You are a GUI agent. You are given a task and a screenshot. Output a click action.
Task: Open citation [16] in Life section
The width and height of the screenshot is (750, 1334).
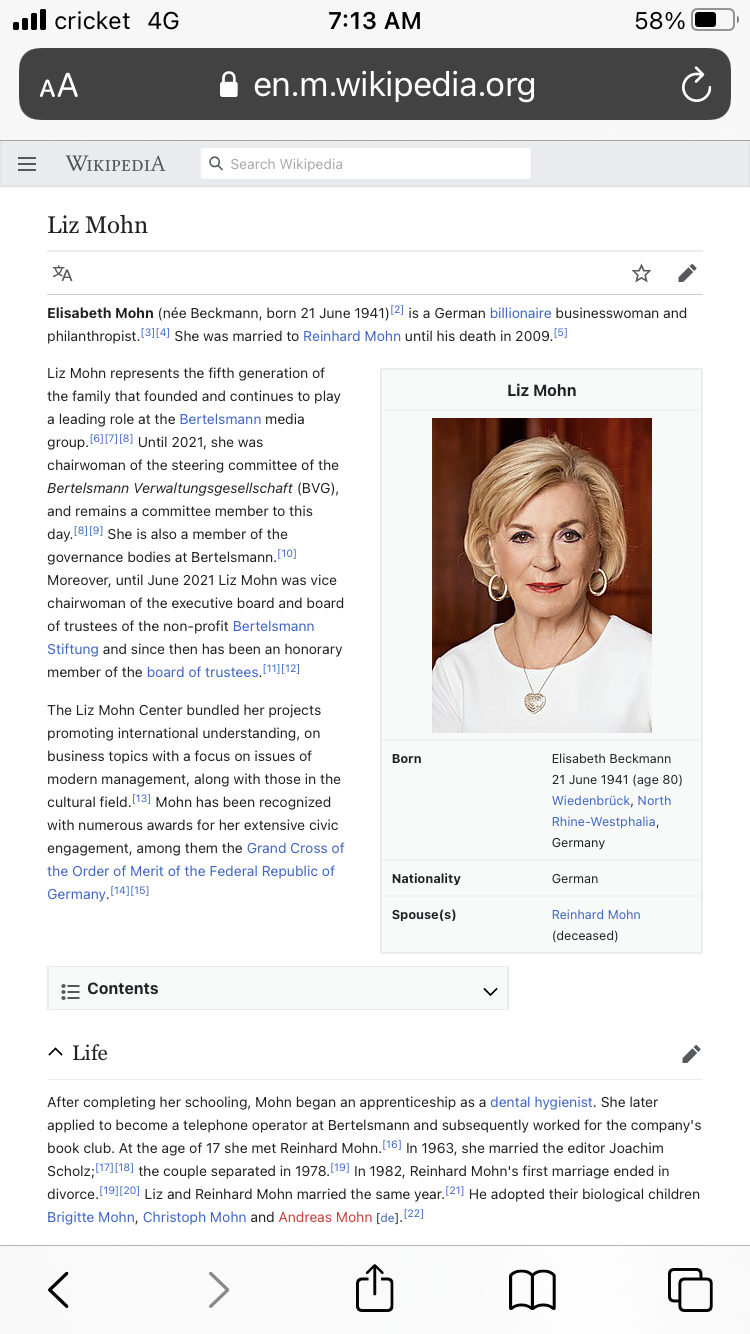392,1144
